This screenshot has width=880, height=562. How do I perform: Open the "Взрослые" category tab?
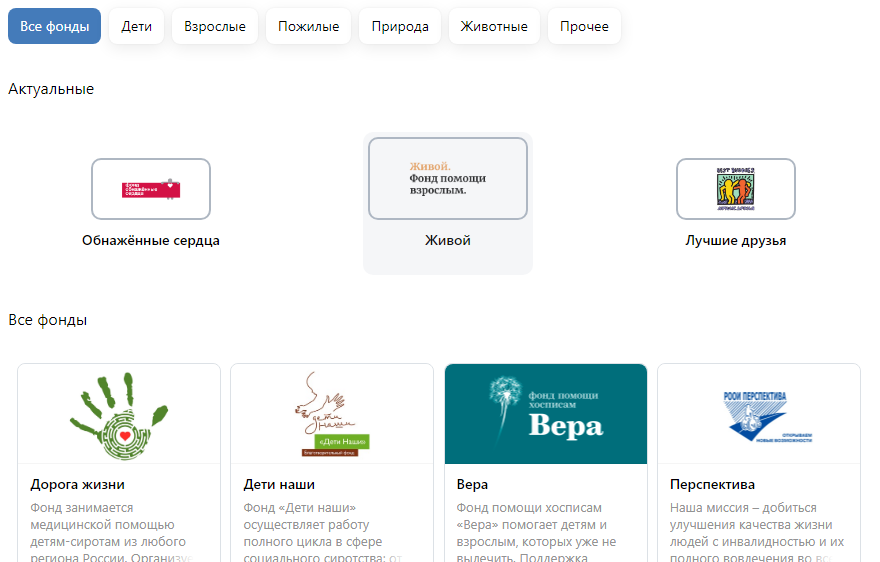click(x=215, y=27)
